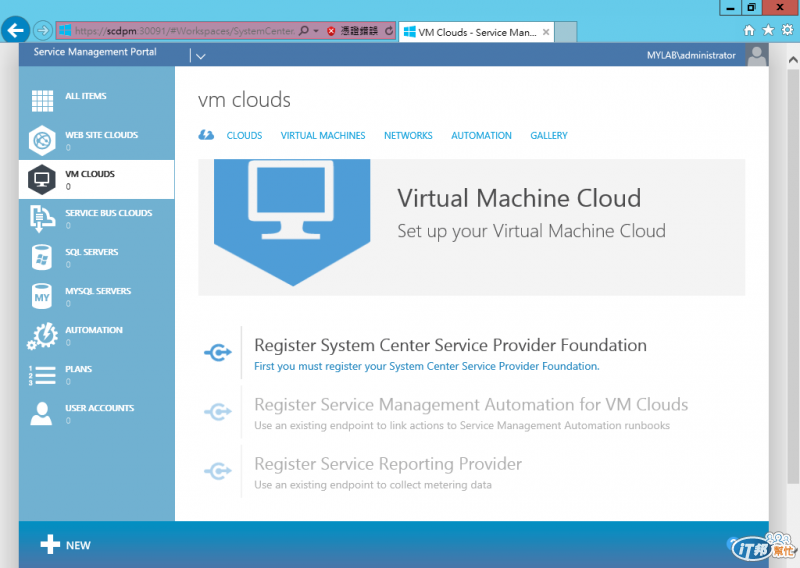Open the All Items grid icon
The height and width of the screenshot is (568, 800).
point(42,101)
